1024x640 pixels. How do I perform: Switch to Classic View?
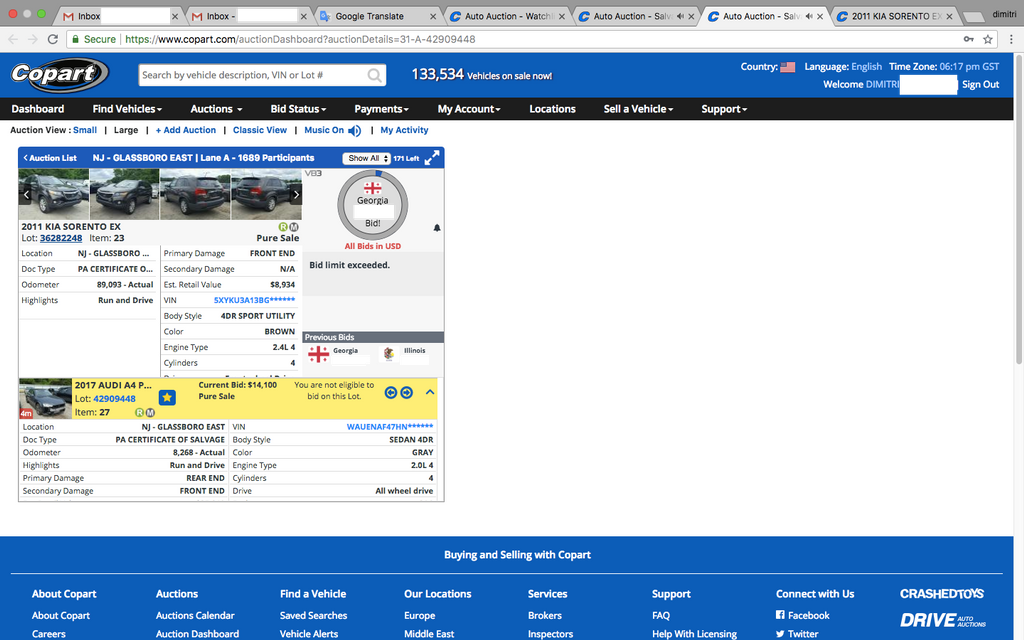260,130
